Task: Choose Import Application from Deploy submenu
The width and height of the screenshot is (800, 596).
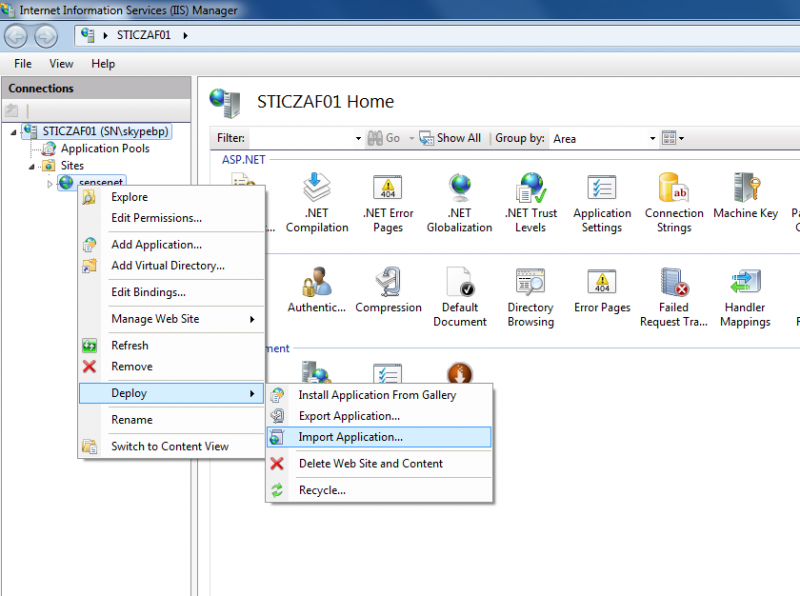Action: pos(379,437)
